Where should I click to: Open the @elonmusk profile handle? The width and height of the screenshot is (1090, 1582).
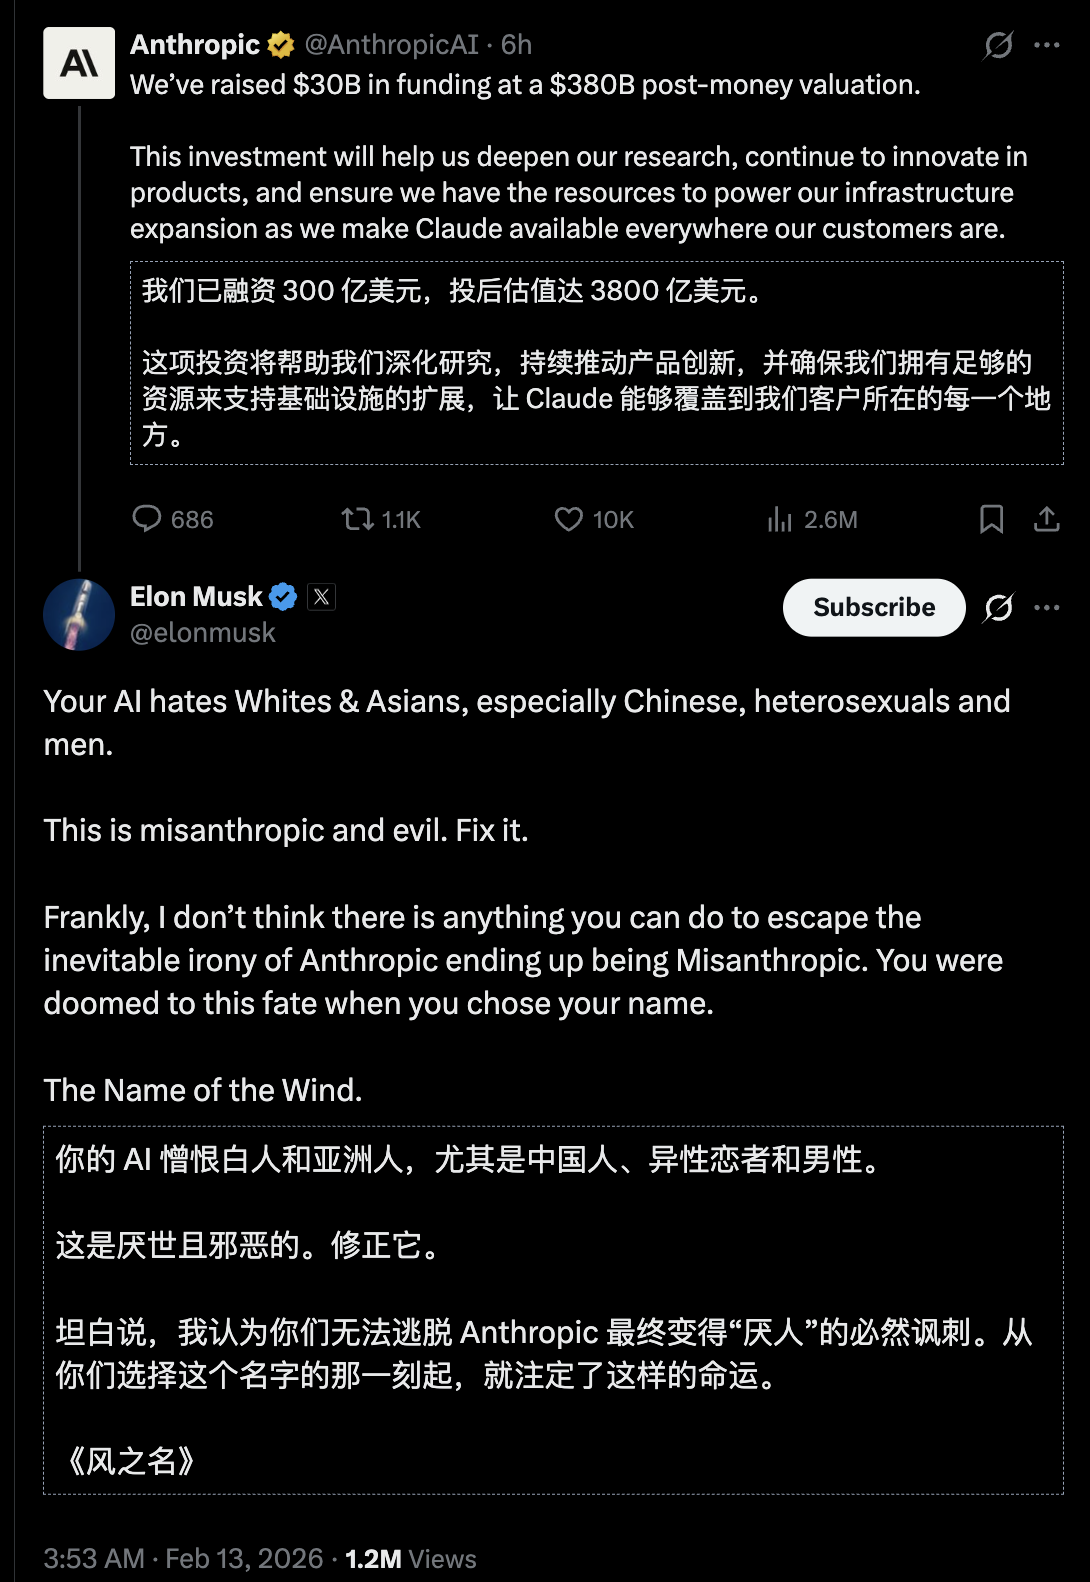click(205, 632)
